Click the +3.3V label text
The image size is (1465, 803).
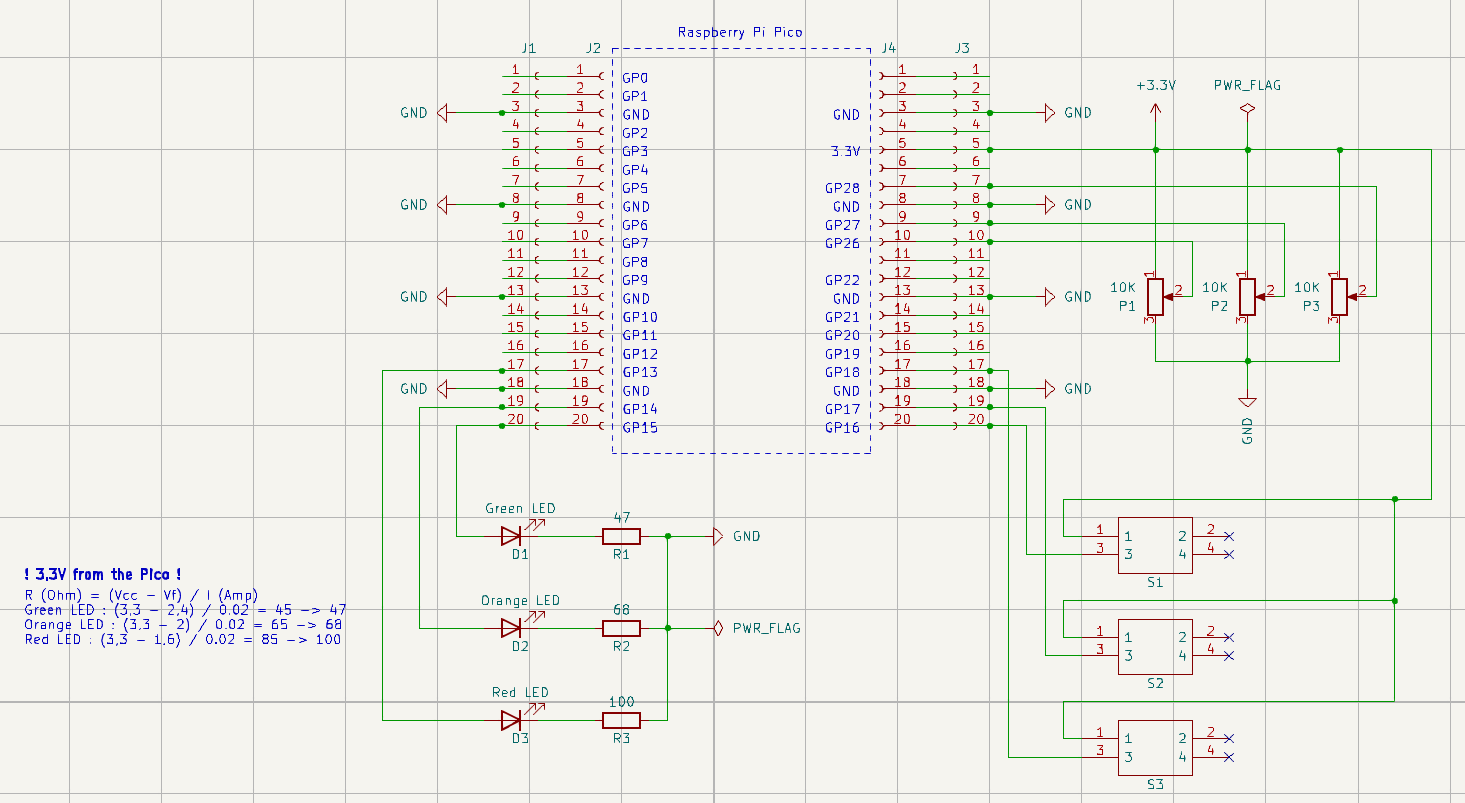pos(1156,86)
